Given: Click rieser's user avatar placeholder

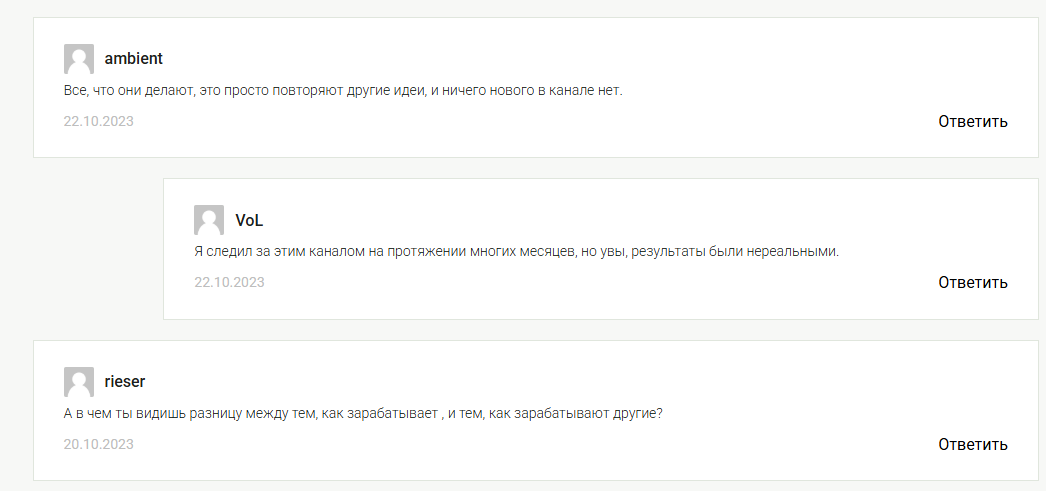Looking at the screenshot, I should [79, 382].
